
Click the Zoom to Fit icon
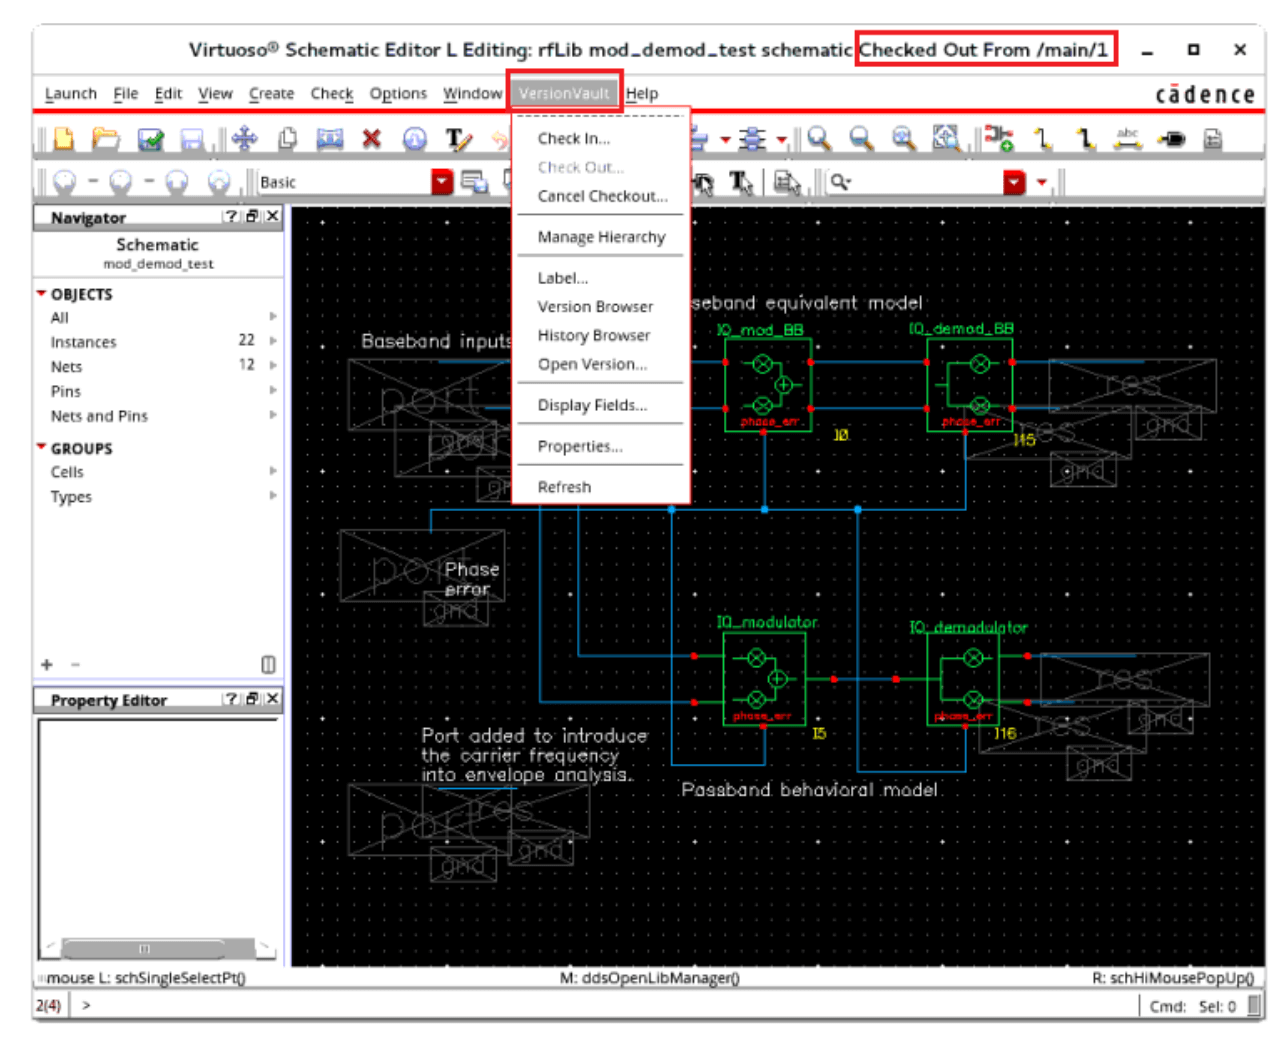click(945, 139)
